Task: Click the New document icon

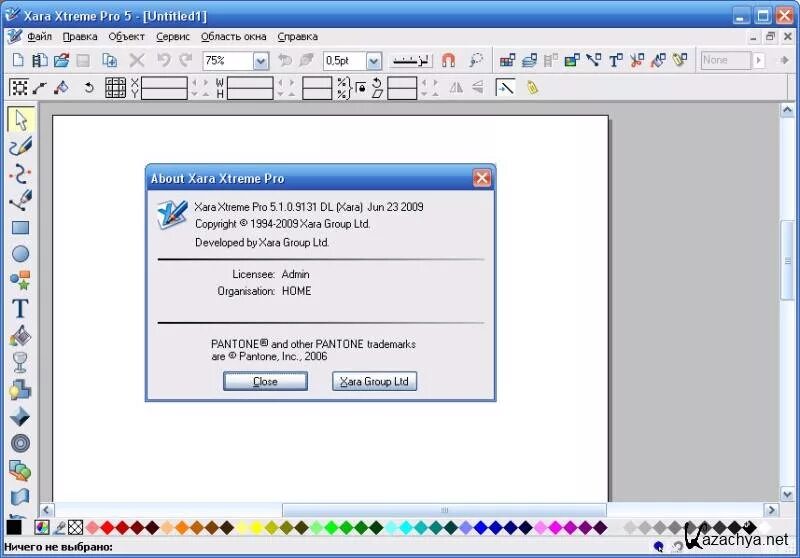Action: [x=18, y=60]
